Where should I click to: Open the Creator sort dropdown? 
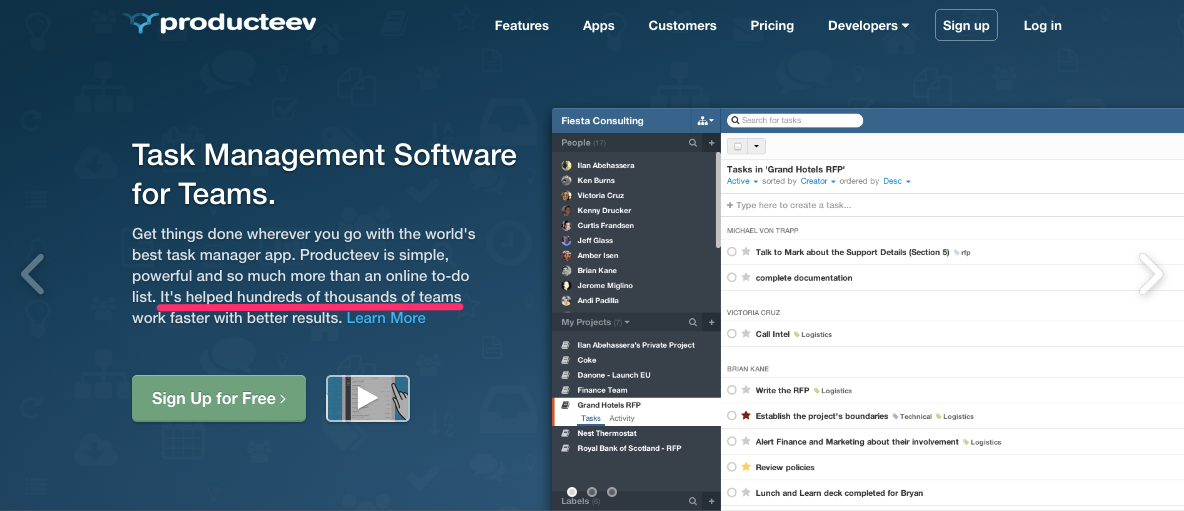819,181
